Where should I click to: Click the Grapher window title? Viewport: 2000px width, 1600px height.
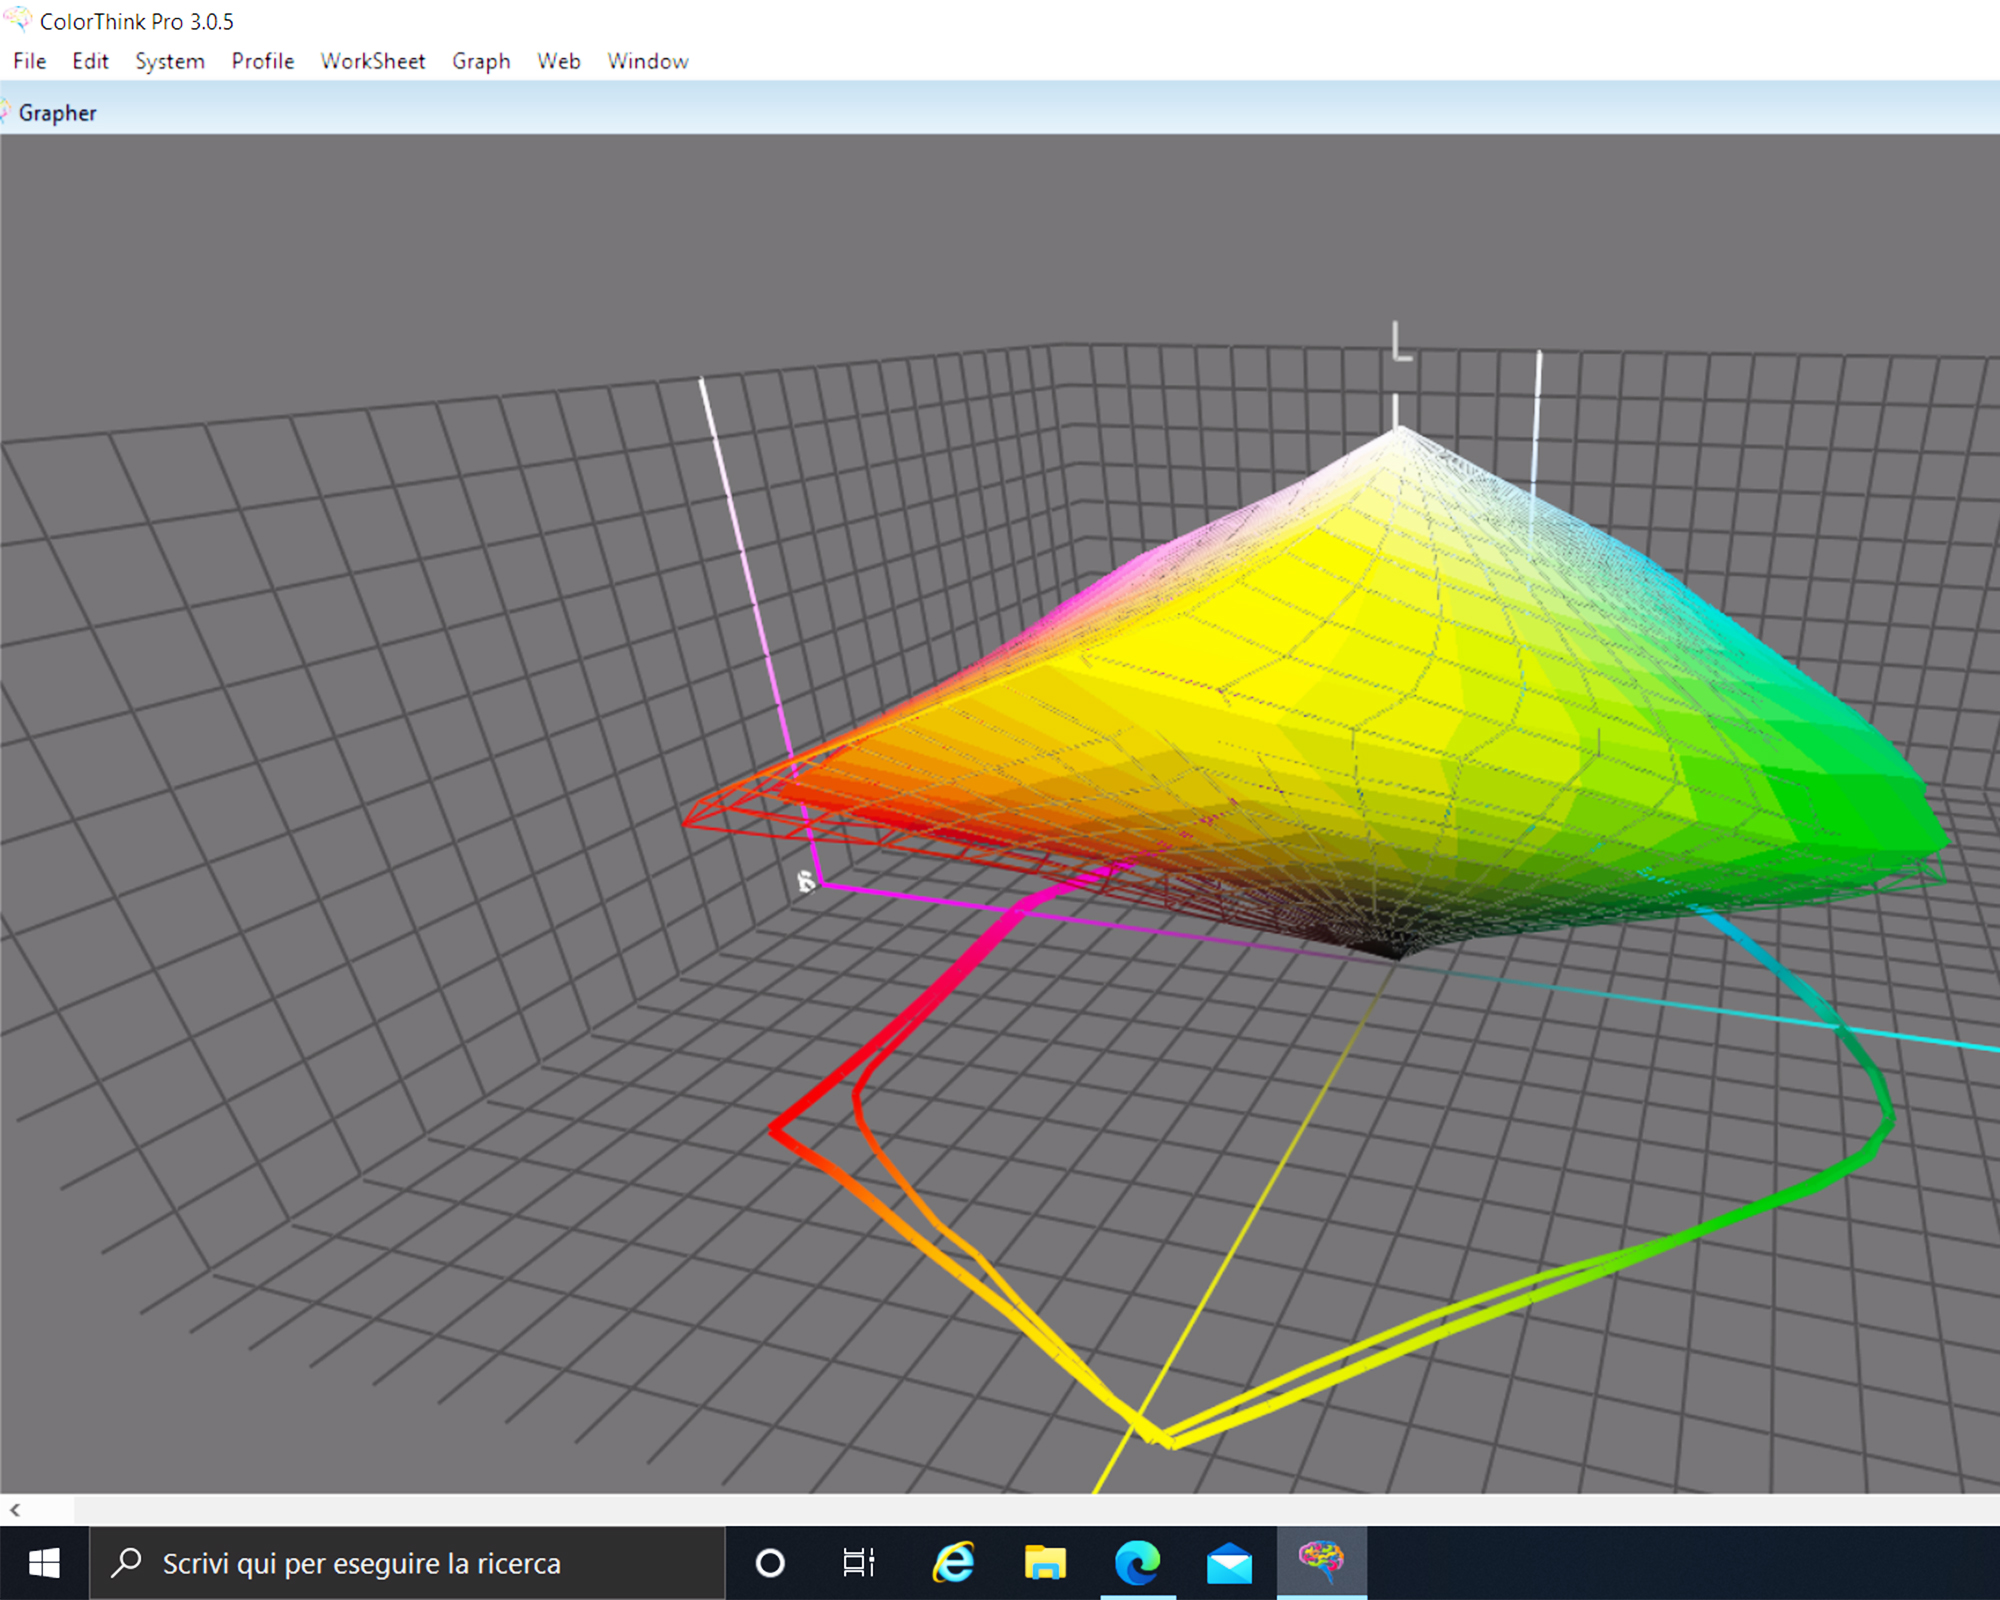tap(57, 113)
